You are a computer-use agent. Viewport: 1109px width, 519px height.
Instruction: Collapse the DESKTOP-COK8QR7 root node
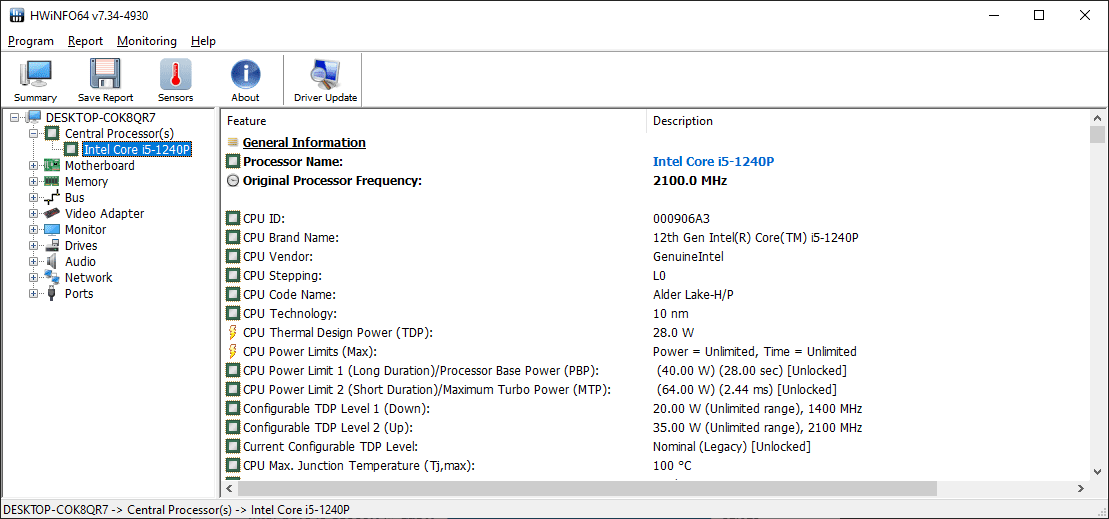[15, 117]
